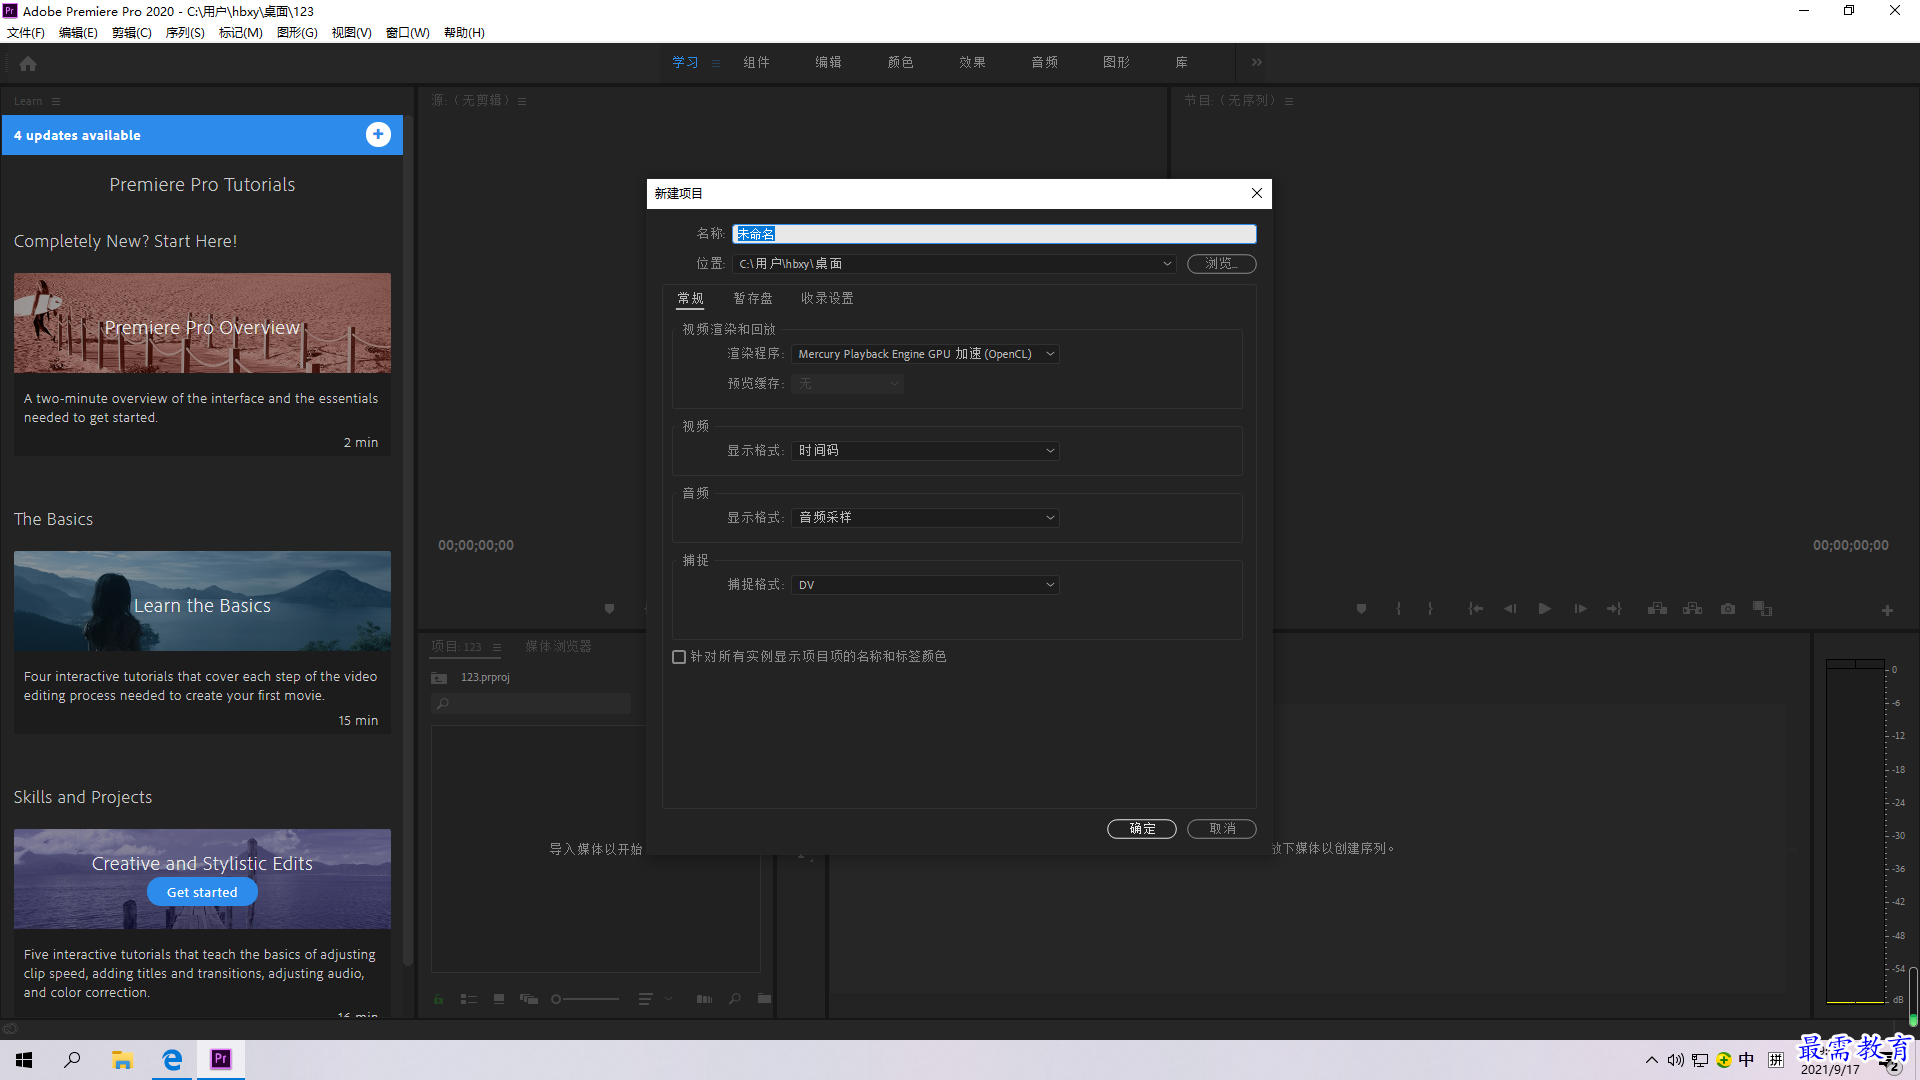Open the Premiere Pro Overview tutorial thumbnail
Screen dimensions: 1920x1080
click(x=202, y=323)
